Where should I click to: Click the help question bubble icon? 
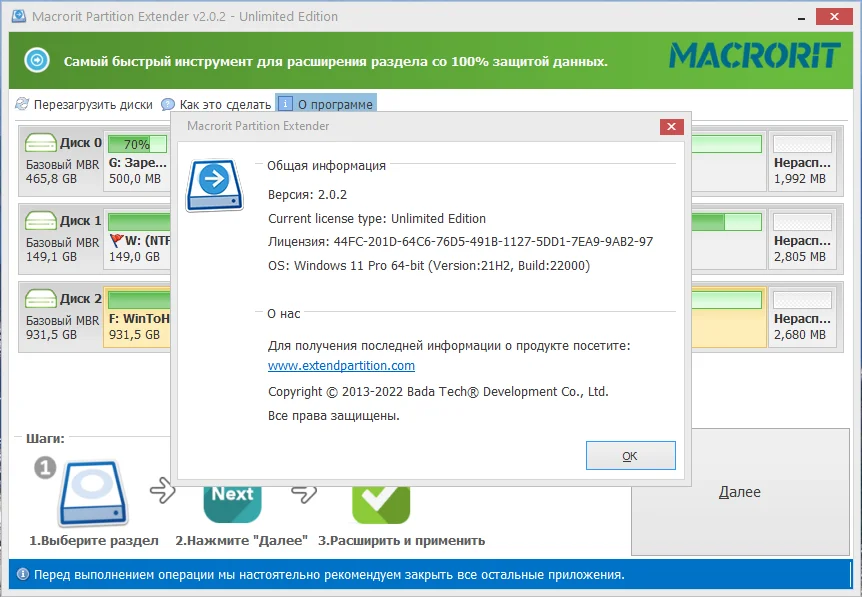[168, 104]
